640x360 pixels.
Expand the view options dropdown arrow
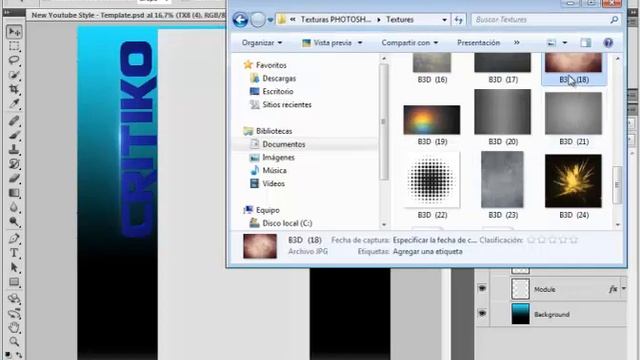click(565, 43)
